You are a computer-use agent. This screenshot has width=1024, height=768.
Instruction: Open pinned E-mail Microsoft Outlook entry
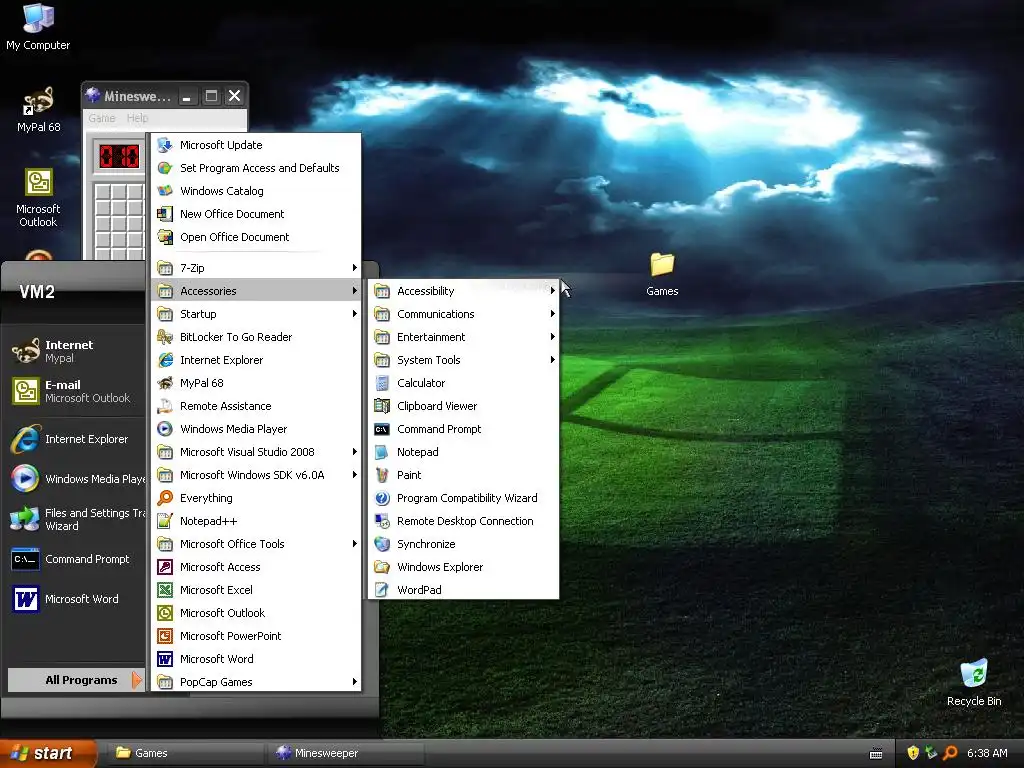tap(75, 391)
